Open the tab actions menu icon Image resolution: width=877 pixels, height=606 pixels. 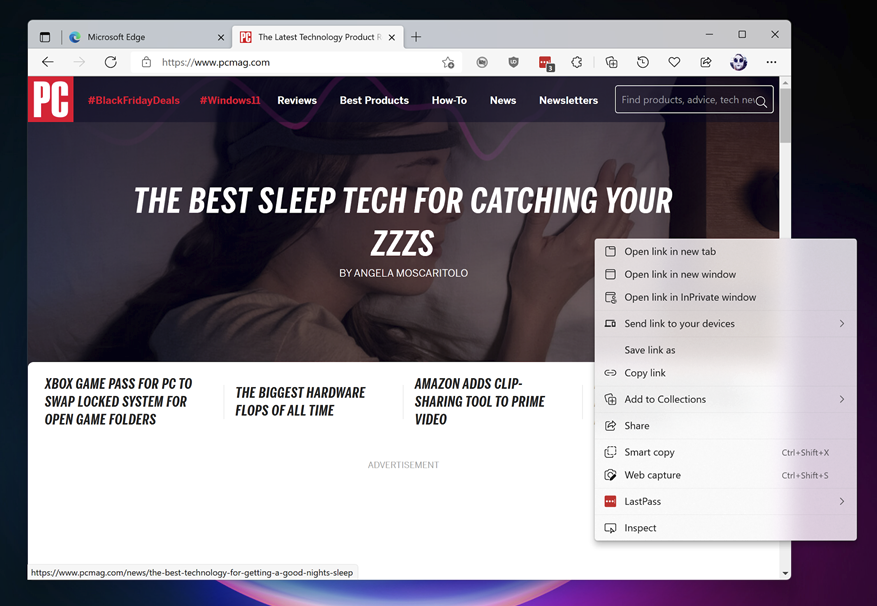point(45,37)
